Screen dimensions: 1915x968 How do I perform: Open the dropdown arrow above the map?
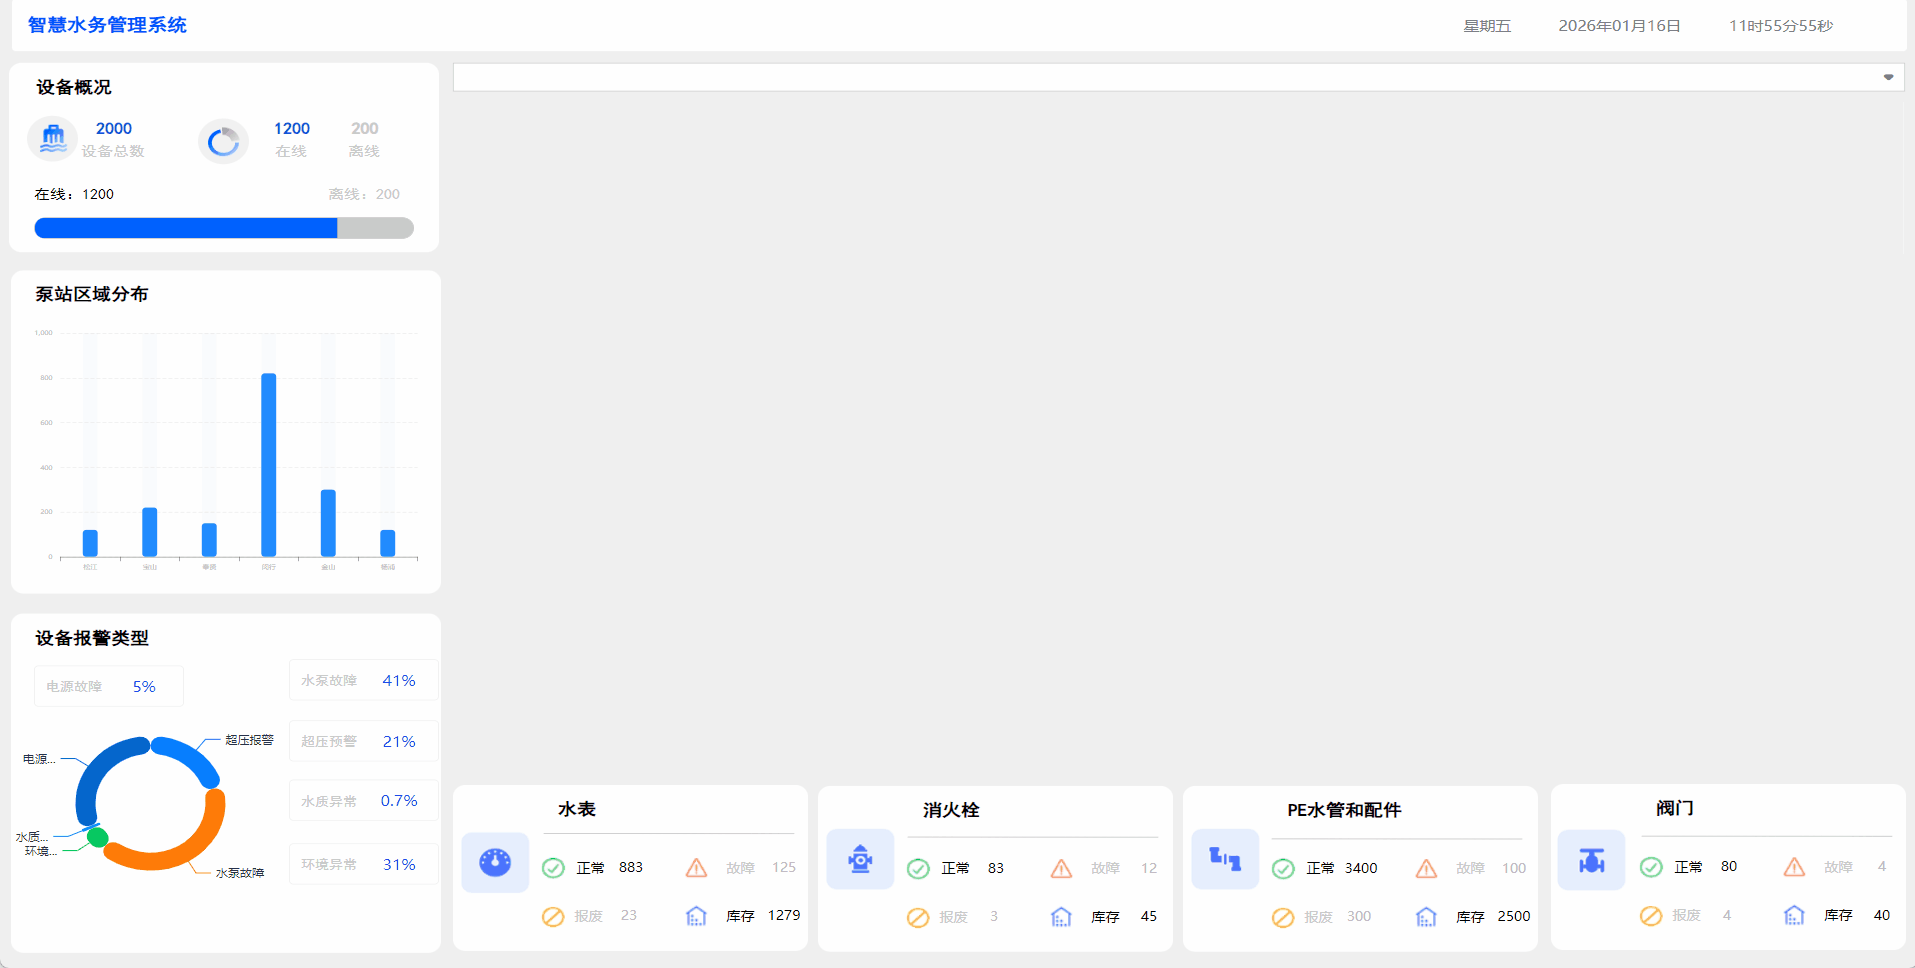(x=1888, y=77)
